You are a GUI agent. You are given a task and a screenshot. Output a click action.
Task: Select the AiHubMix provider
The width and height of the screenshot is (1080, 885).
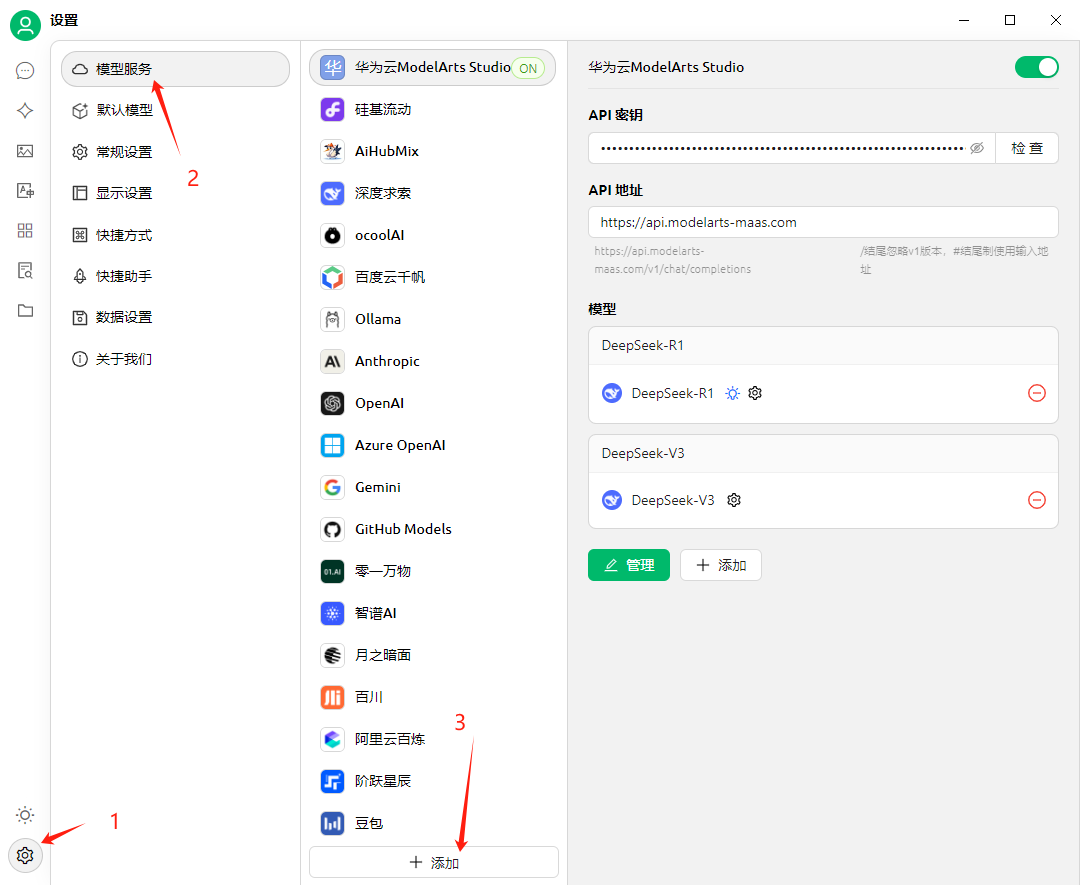pyautogui.click(x=433, y=152)
